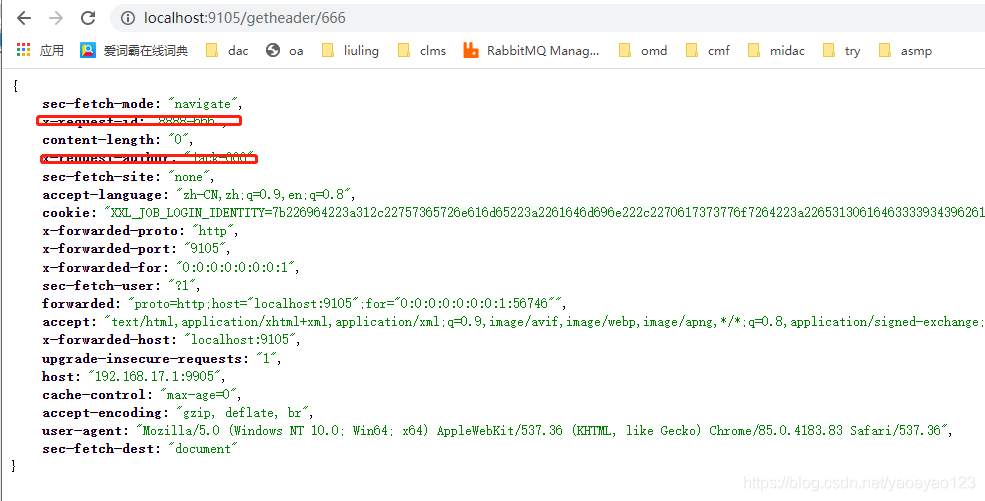The image size is (985, 501).
Task: Open the try bookmark folder
Action: (842, 50)
